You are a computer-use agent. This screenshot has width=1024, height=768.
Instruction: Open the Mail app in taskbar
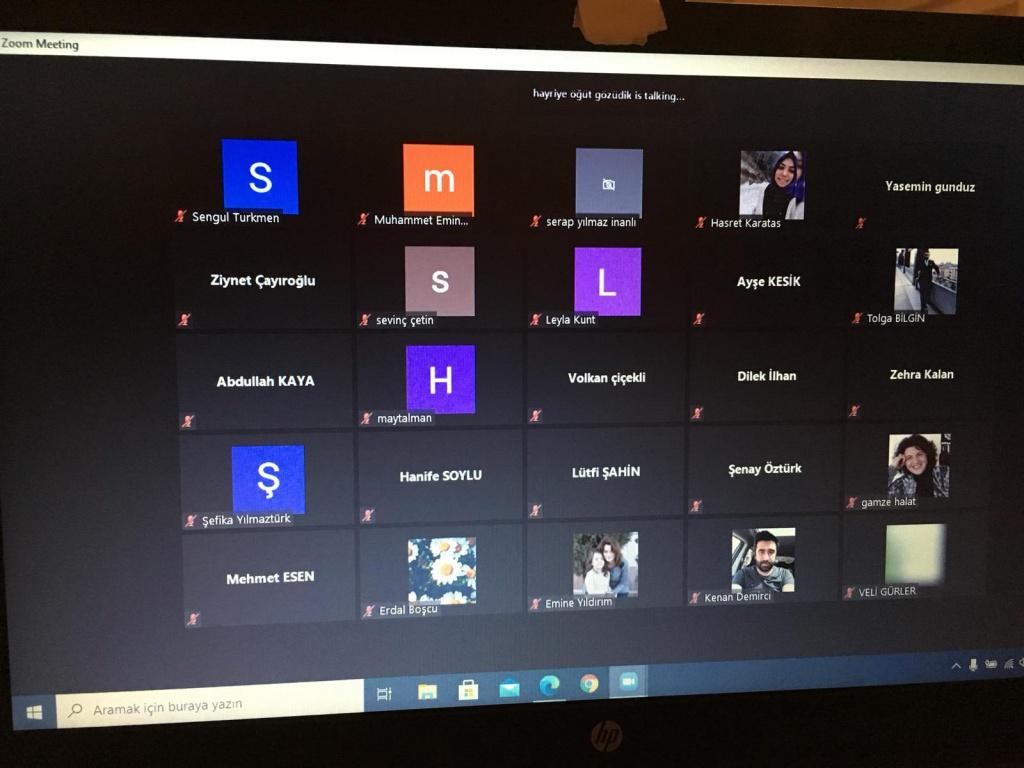[x=509, y=688]
